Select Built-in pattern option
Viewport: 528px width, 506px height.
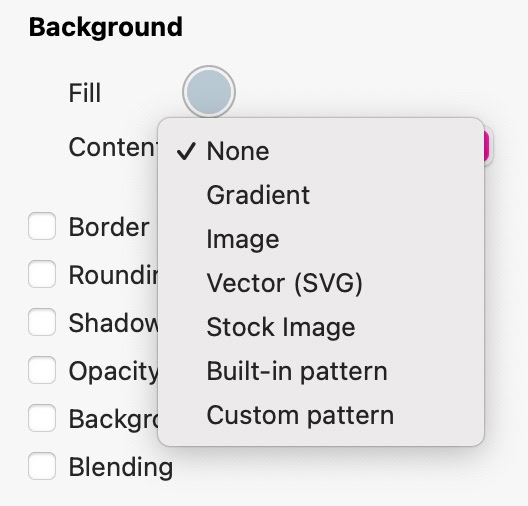point(321,371)
